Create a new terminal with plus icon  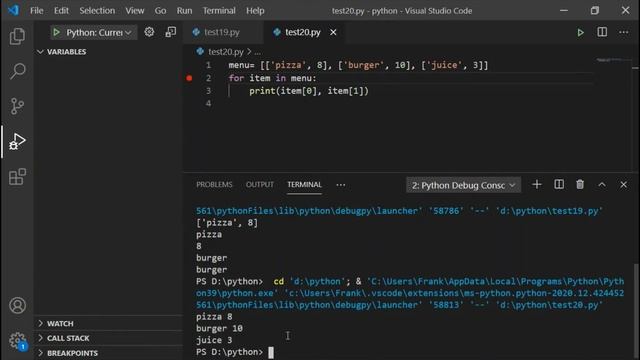point(537,184)
